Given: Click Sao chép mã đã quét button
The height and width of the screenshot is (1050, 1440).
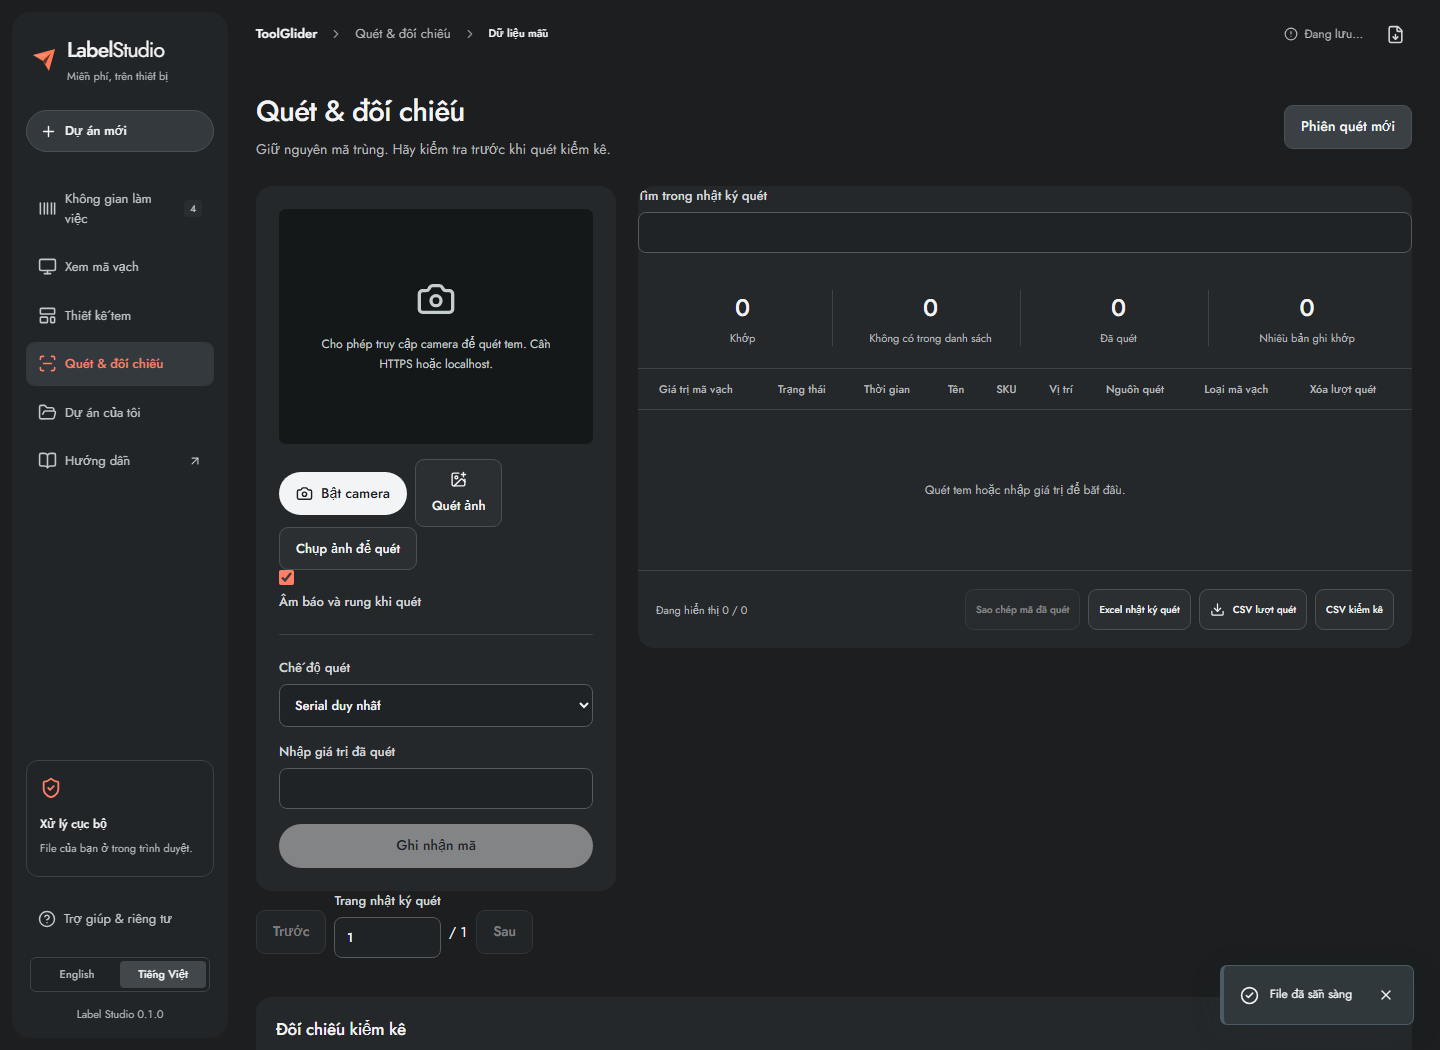Looking at the screenshot, I should pyautogui.click(x=1022, y=610).
